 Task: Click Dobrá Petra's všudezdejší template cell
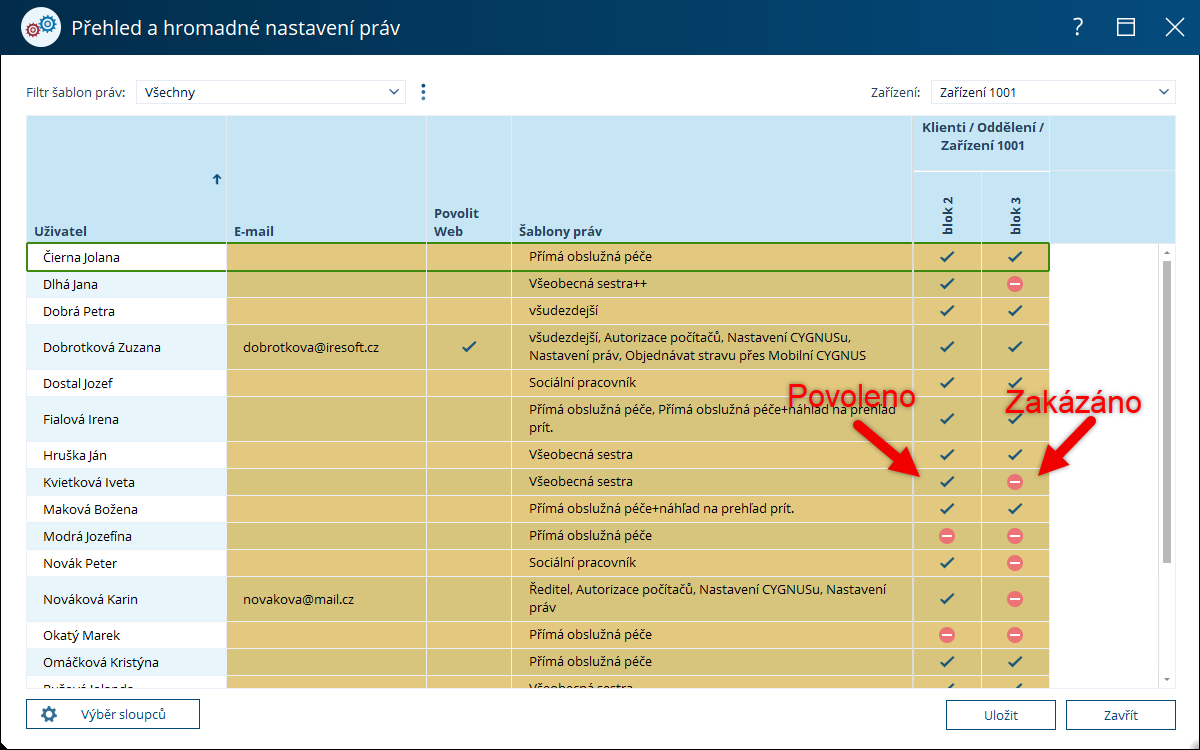coord(712,311)
